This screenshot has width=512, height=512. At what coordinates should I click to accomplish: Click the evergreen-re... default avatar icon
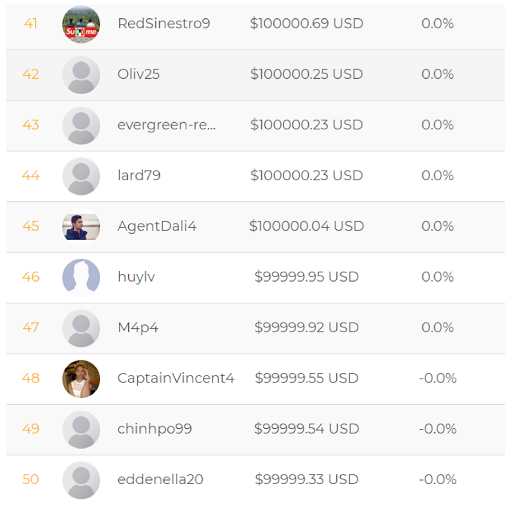(81, 126)
